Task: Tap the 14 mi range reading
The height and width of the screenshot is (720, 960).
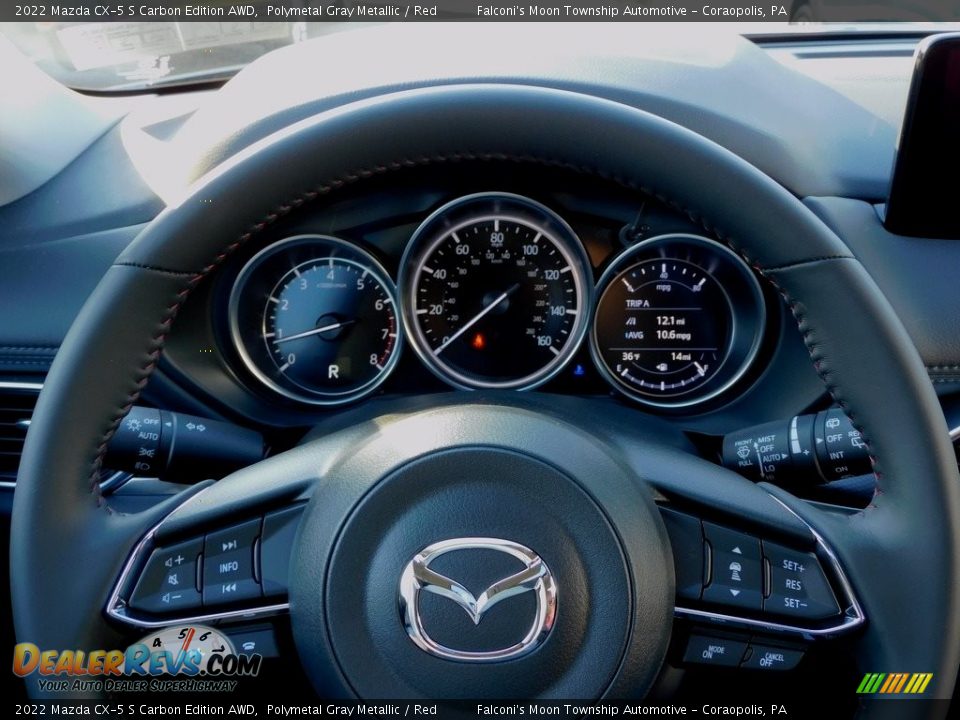Action: 681,356
